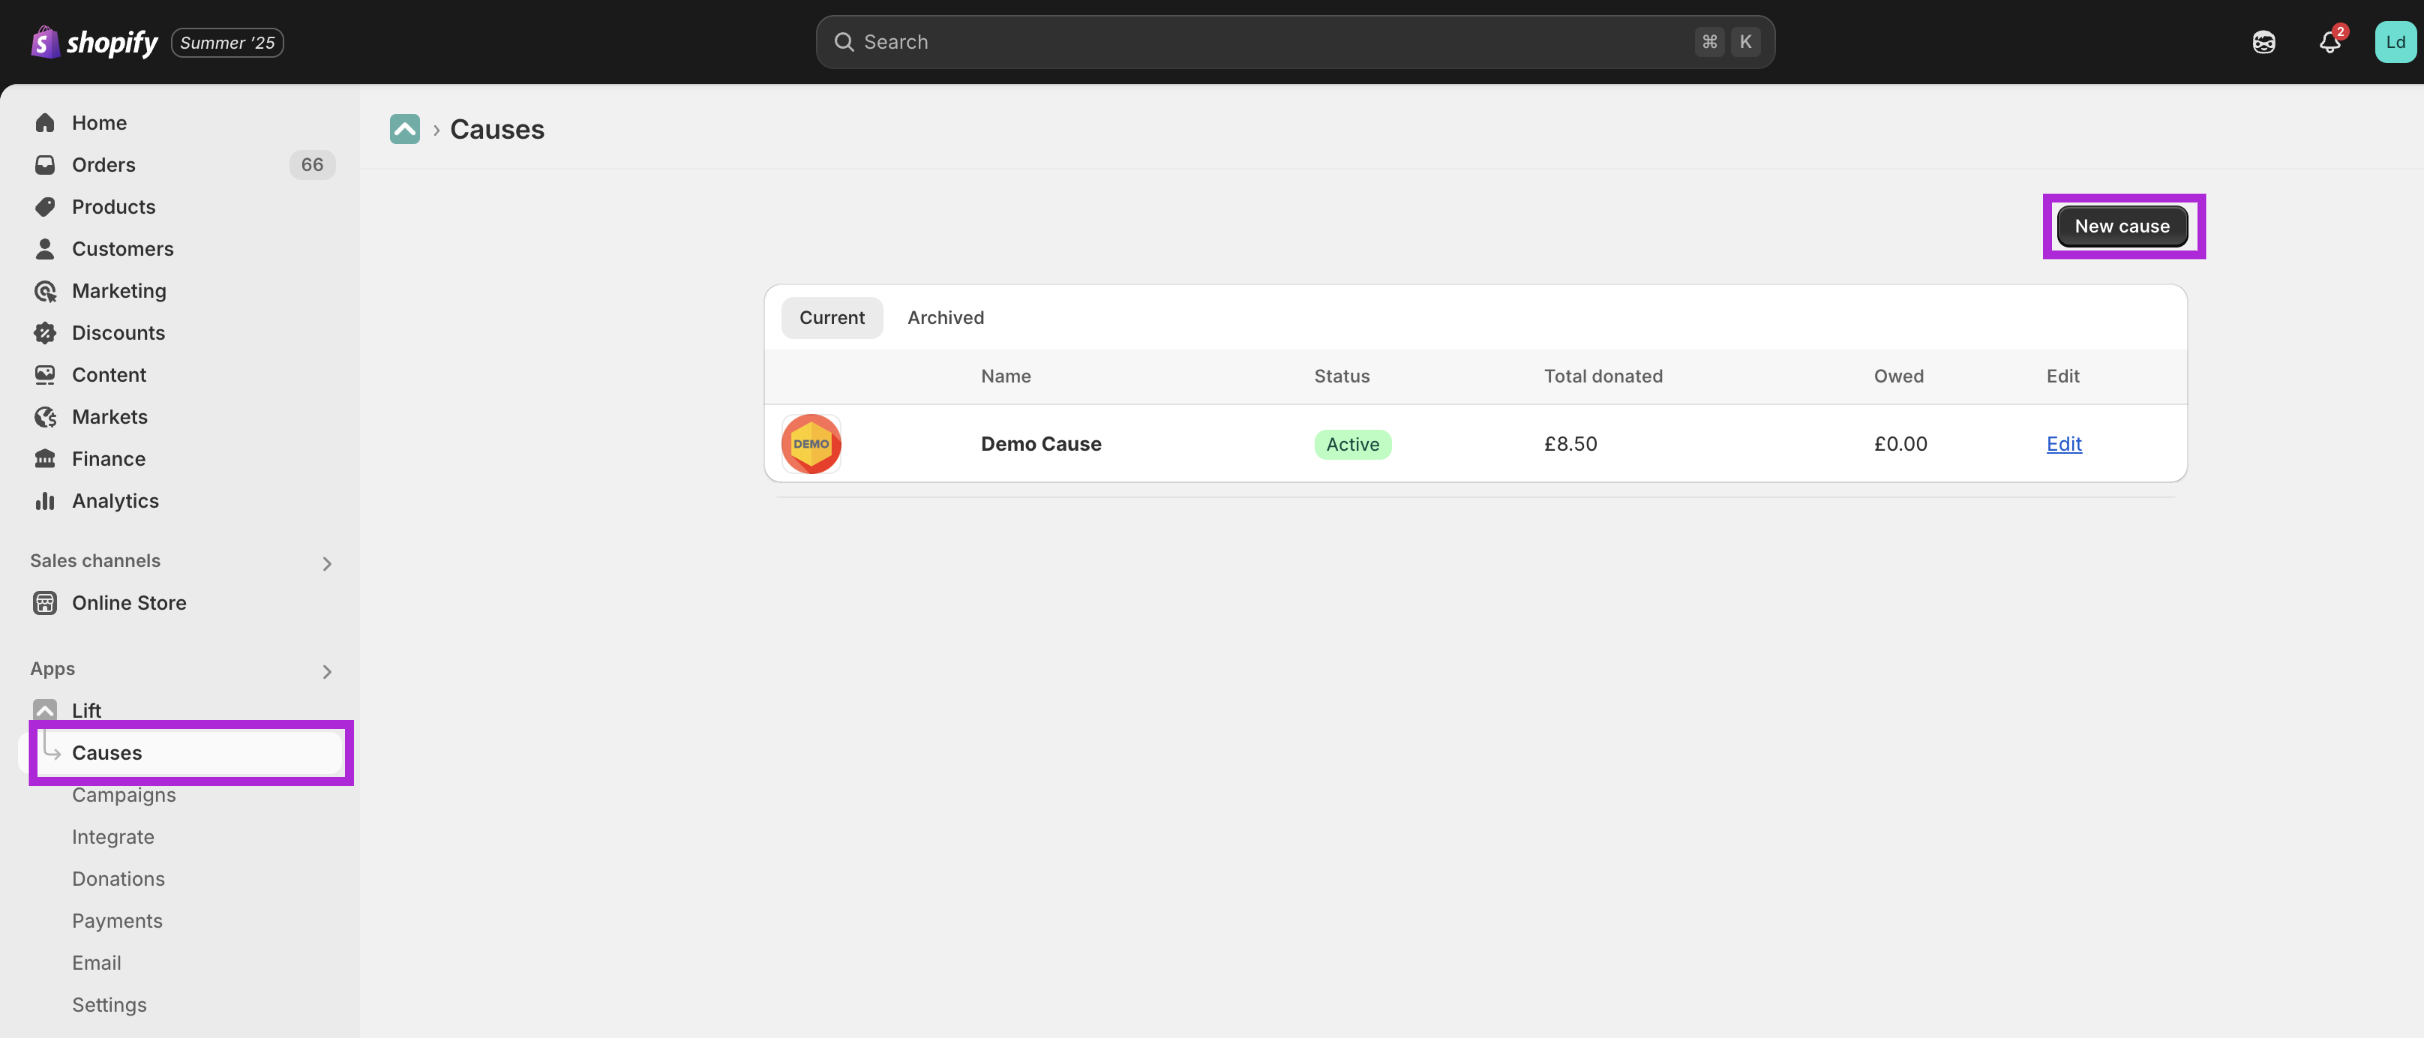
Task: Open the Online Store sales channel
Action: 129,602
